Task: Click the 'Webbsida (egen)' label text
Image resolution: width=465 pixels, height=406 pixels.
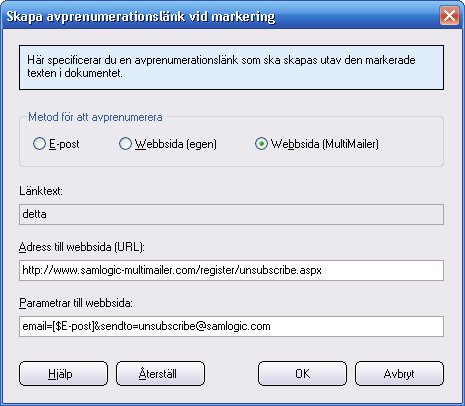Action: [x=176, y=144]
